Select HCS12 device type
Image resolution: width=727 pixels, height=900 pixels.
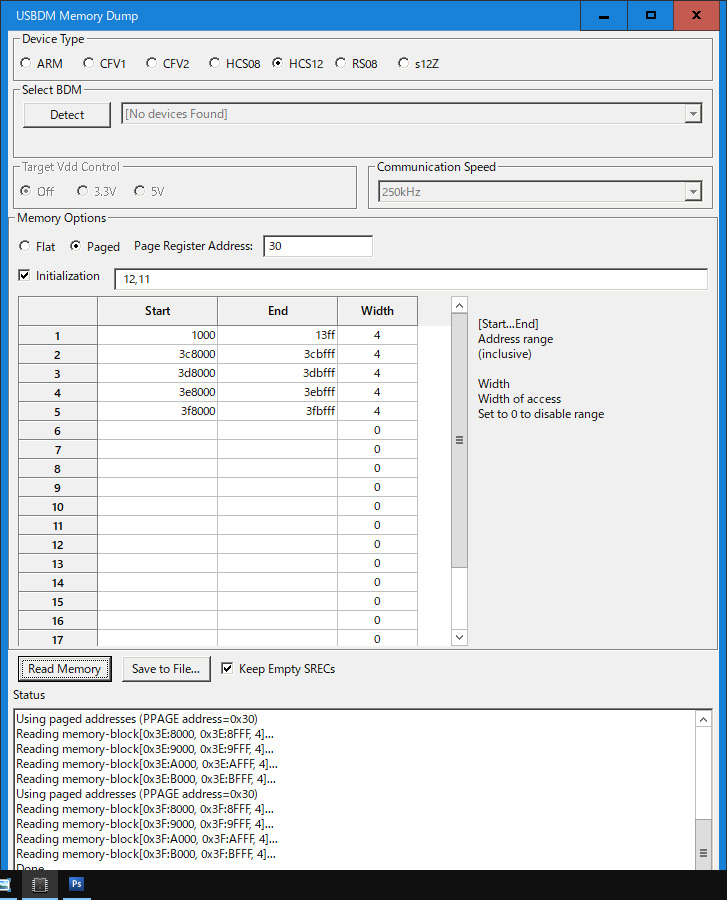pyautogui.click(x=298, y=64)
